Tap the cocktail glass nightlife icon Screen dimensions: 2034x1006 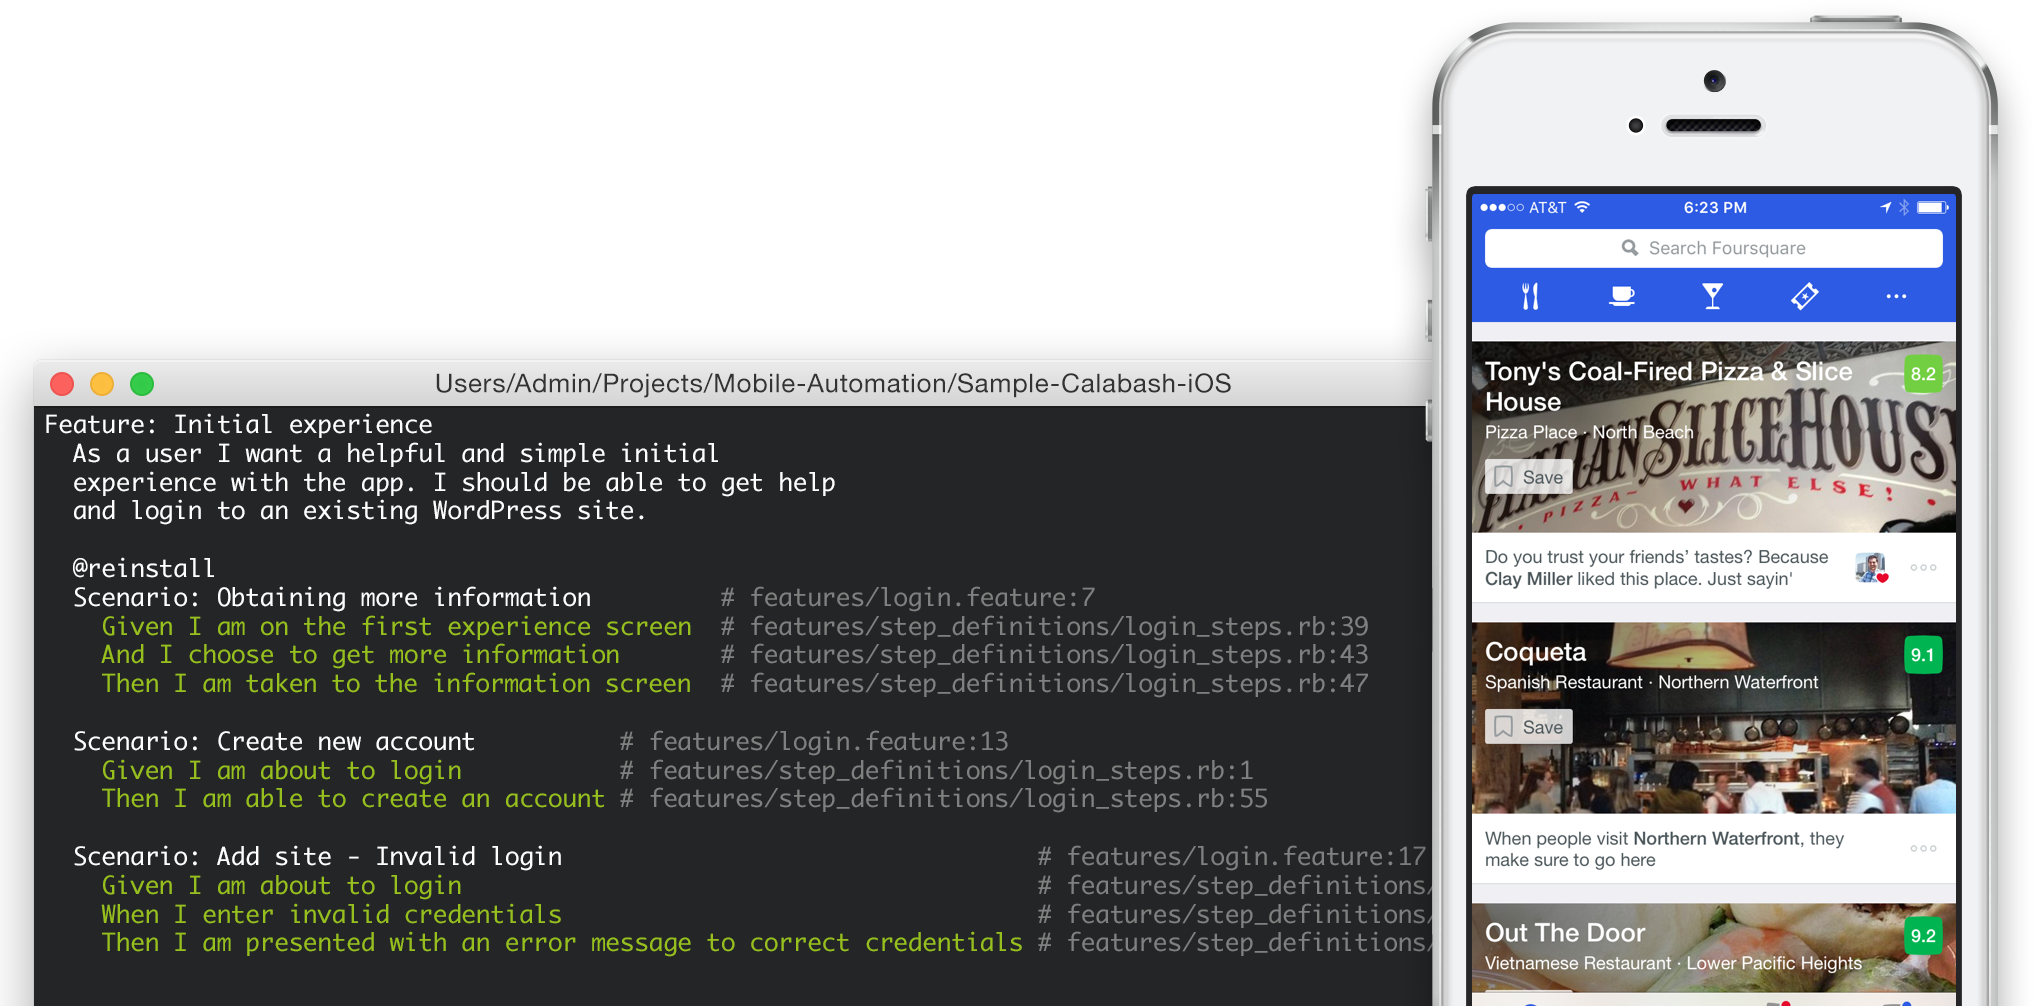pos(1713,296)
